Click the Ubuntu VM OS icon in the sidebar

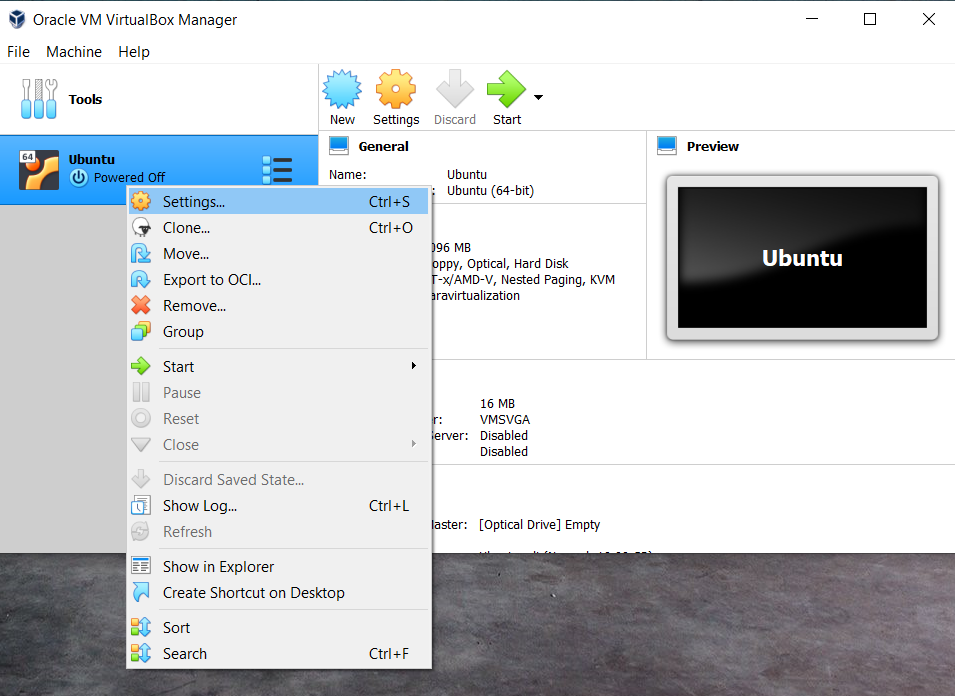(x=39, y=170)
